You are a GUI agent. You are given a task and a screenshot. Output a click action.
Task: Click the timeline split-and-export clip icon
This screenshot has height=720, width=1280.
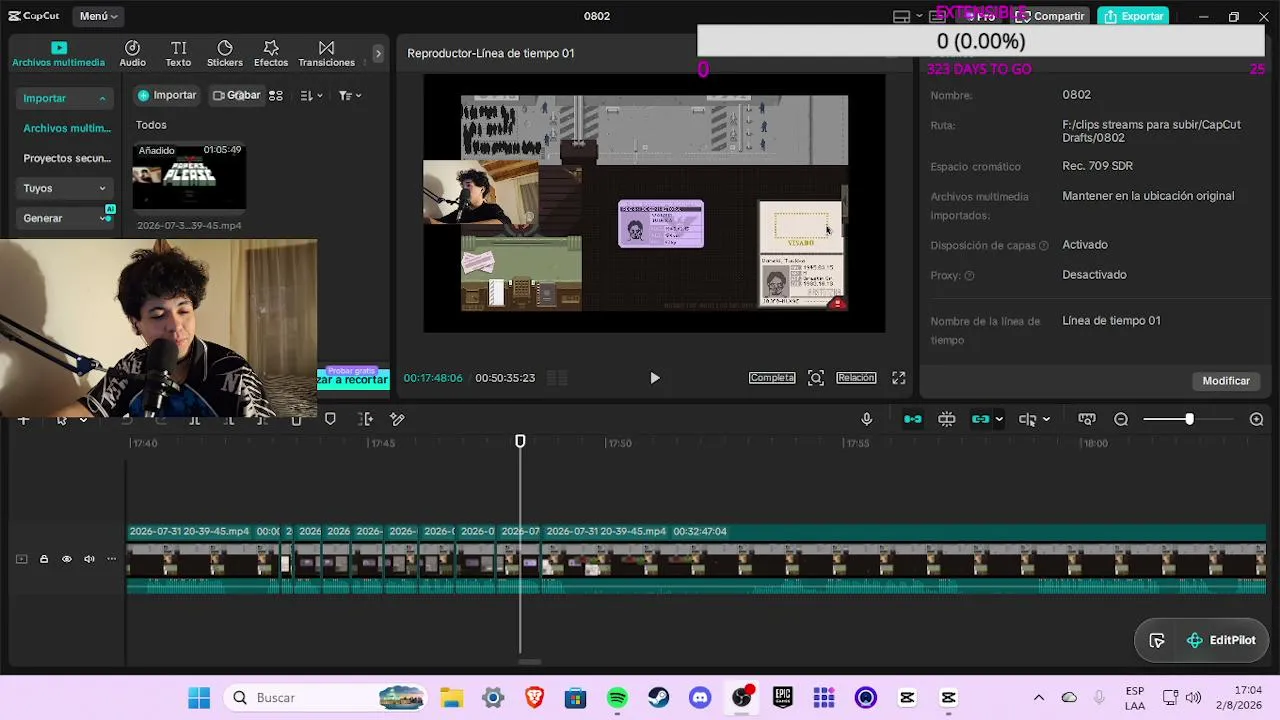coord(365,419)
